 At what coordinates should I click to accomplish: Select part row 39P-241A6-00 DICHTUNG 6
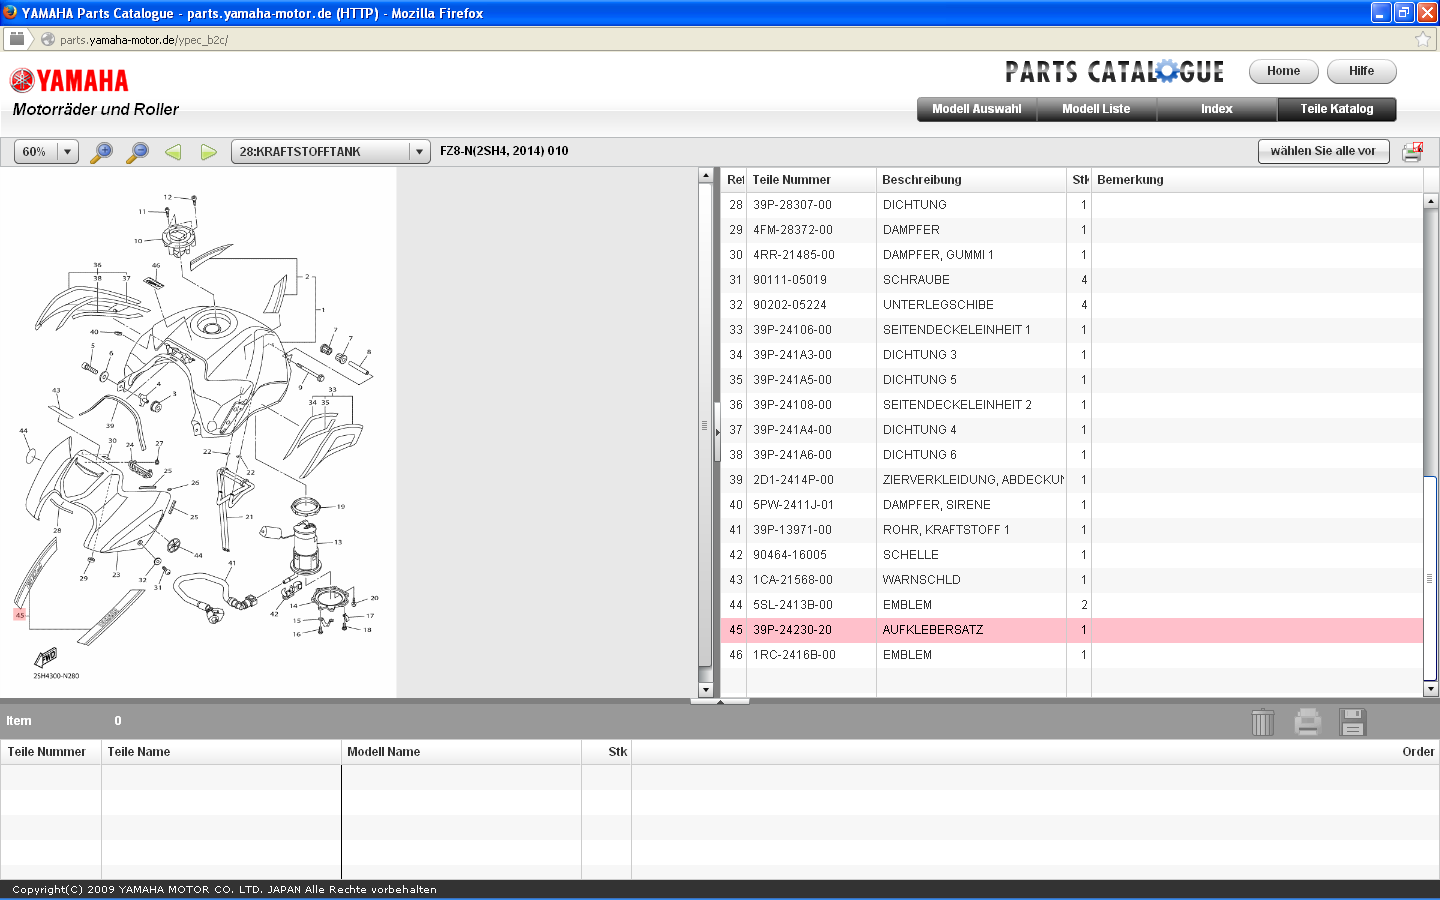click(1071, 455)
